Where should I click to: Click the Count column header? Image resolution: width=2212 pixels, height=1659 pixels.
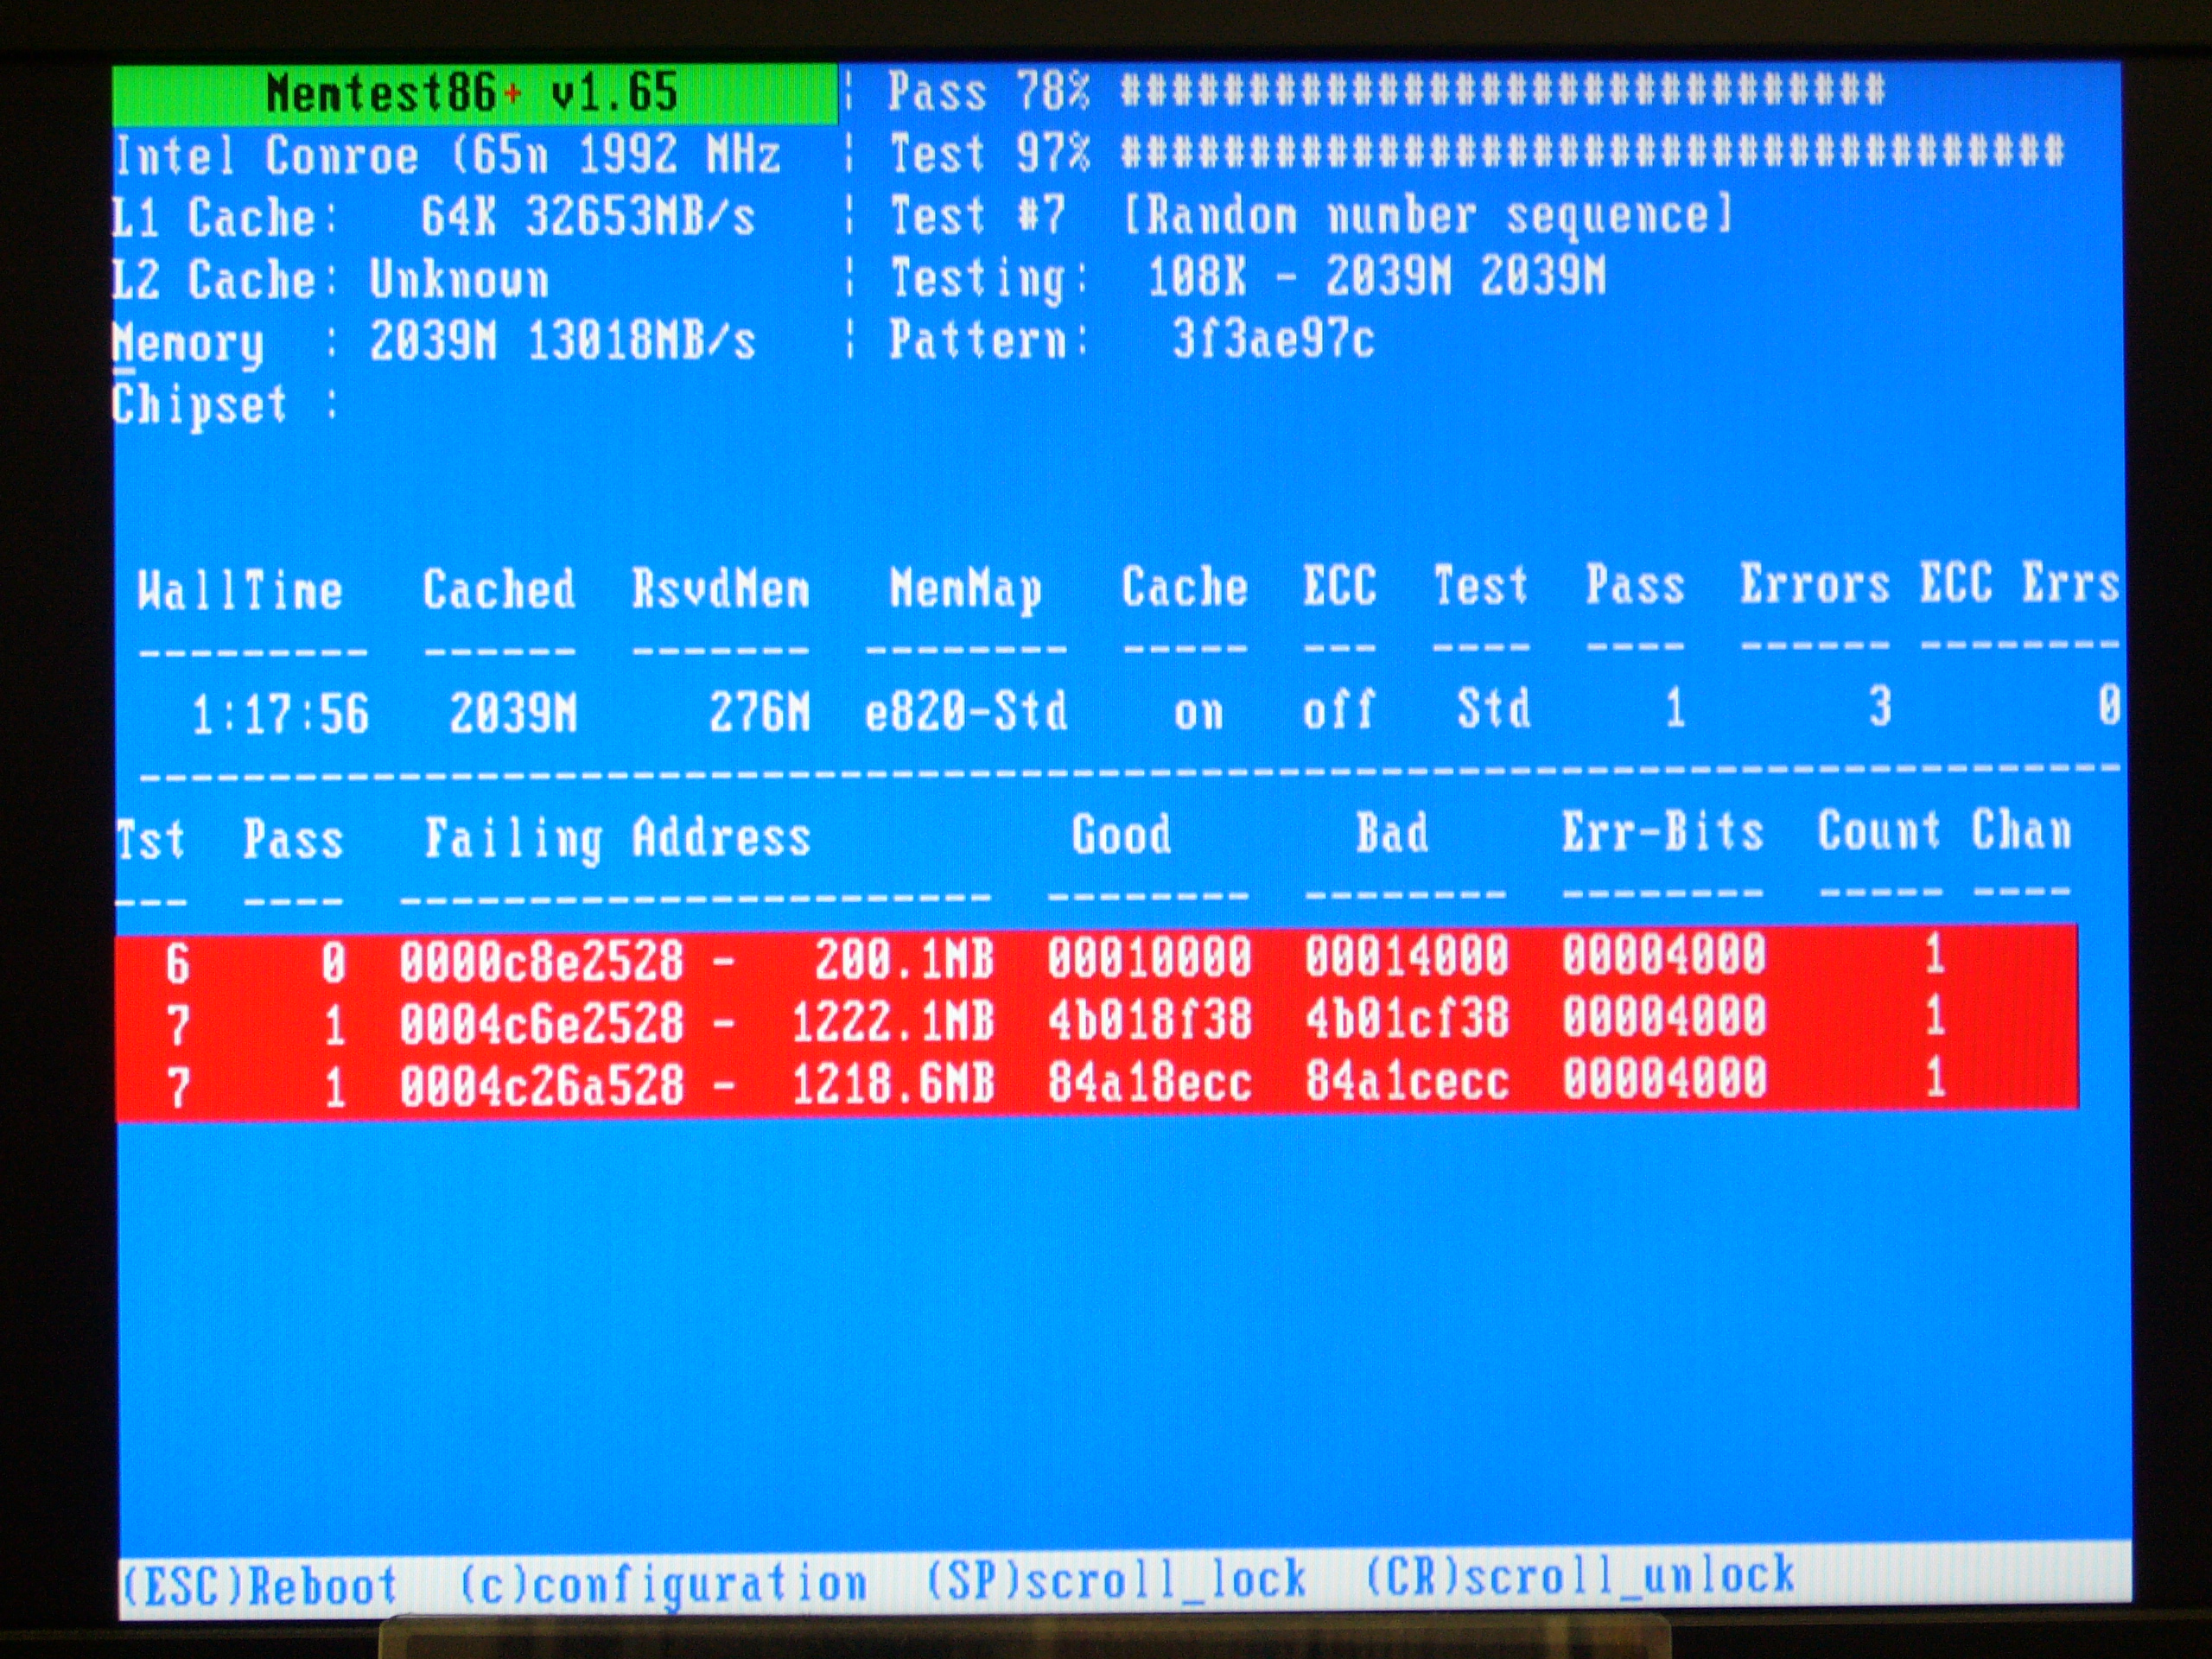pyautogui.click(x=1879, y=830)
